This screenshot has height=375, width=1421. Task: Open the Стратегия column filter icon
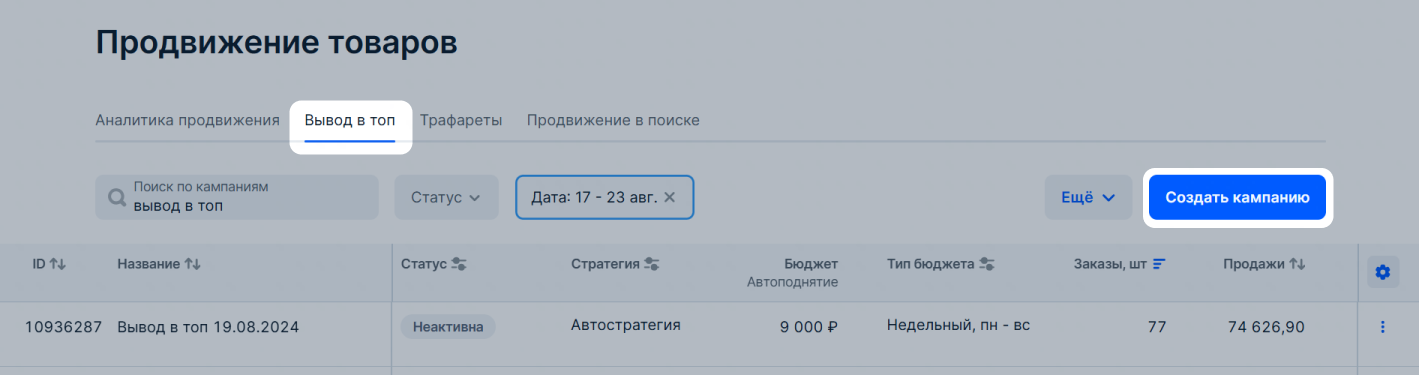tap(651, 264)
